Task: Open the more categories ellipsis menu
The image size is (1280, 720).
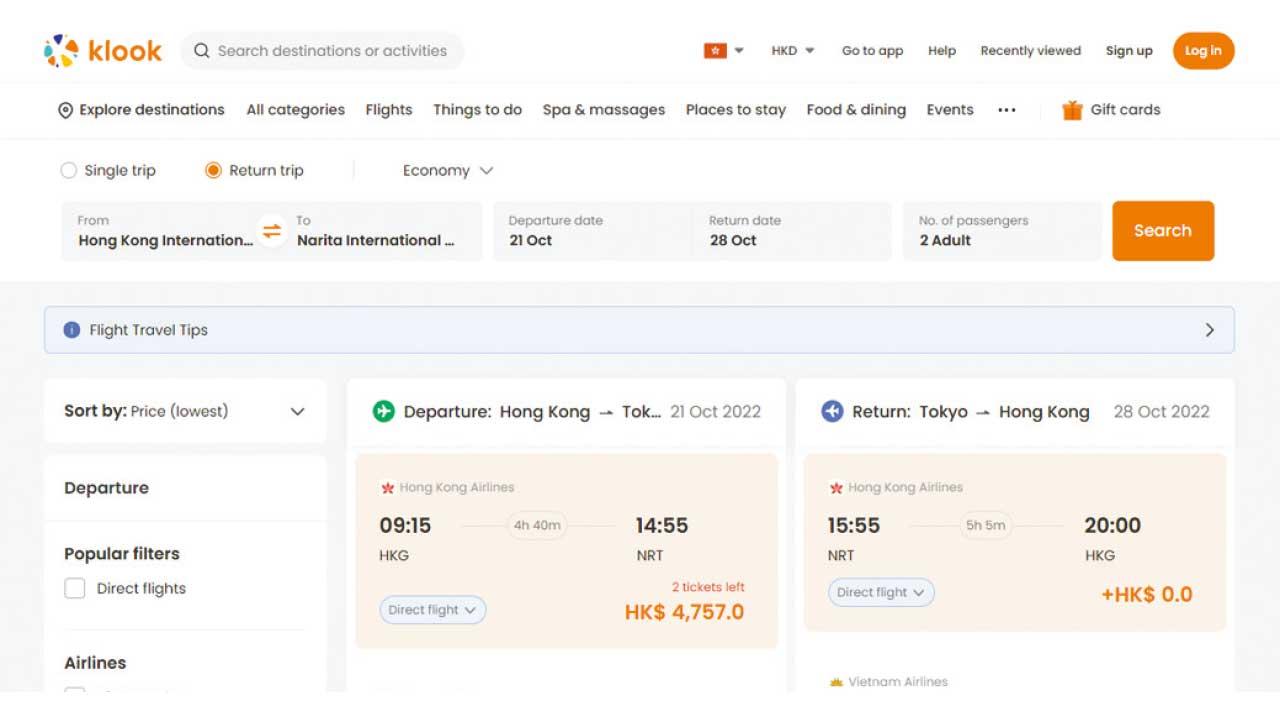Action: click(x=1007, y=110)
